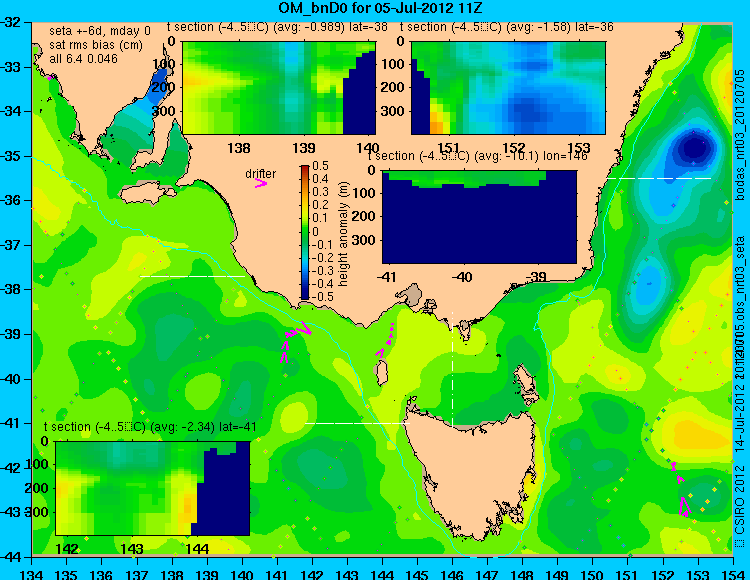Click the -44 latitude label on the left axis

pyautogui.click(x=11, y=557)
